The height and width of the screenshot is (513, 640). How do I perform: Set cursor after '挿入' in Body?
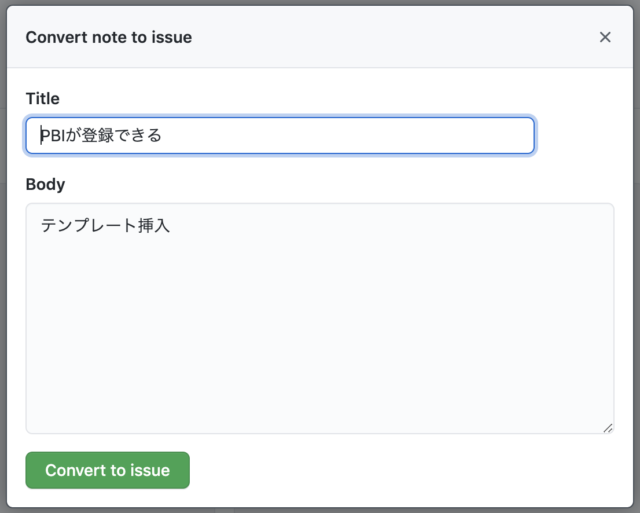[x=171, y=225]
